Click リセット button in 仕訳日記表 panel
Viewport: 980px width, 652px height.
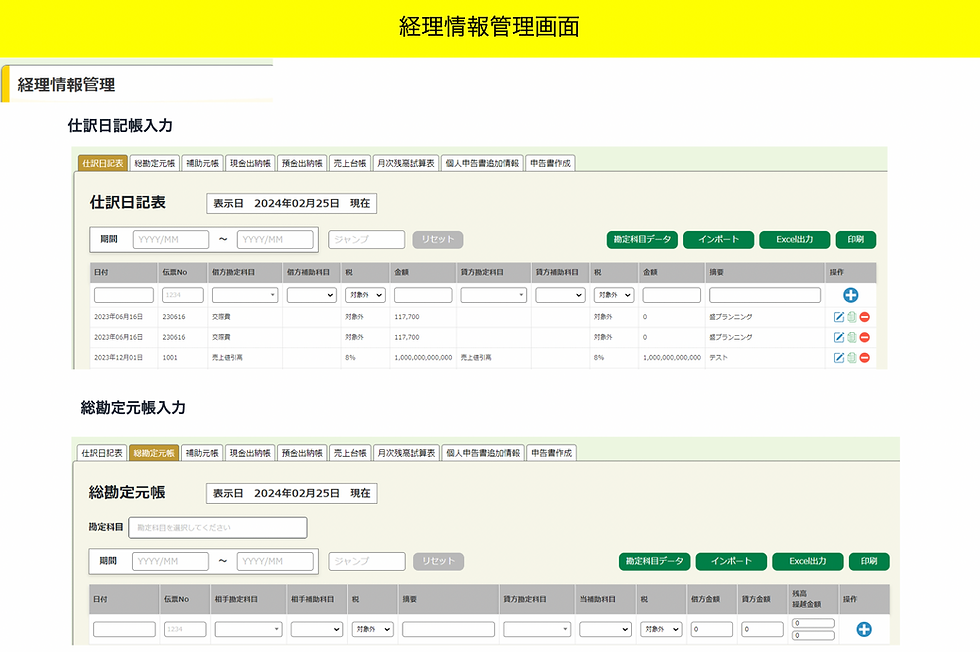(x=438, y=239)
